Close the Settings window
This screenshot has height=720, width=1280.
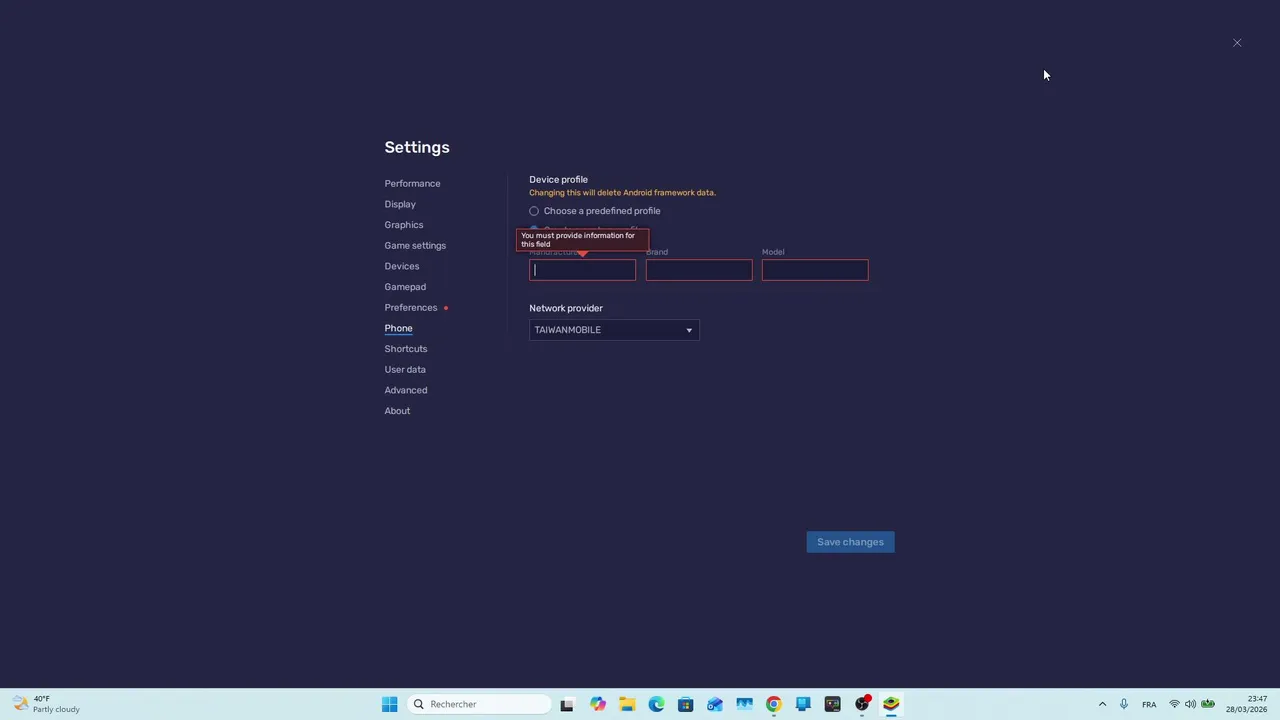(1237, 43)
